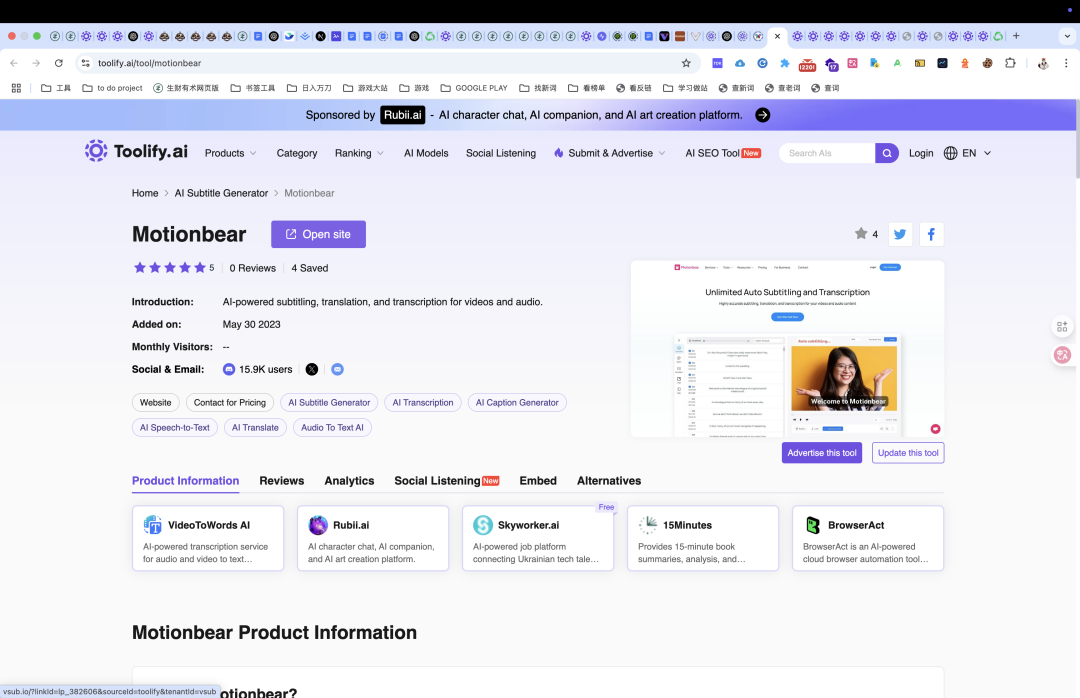The width and height of the screenshot is (1080, 698).
Task: Open 15Minutes card icon
Action: click(647, 525)
